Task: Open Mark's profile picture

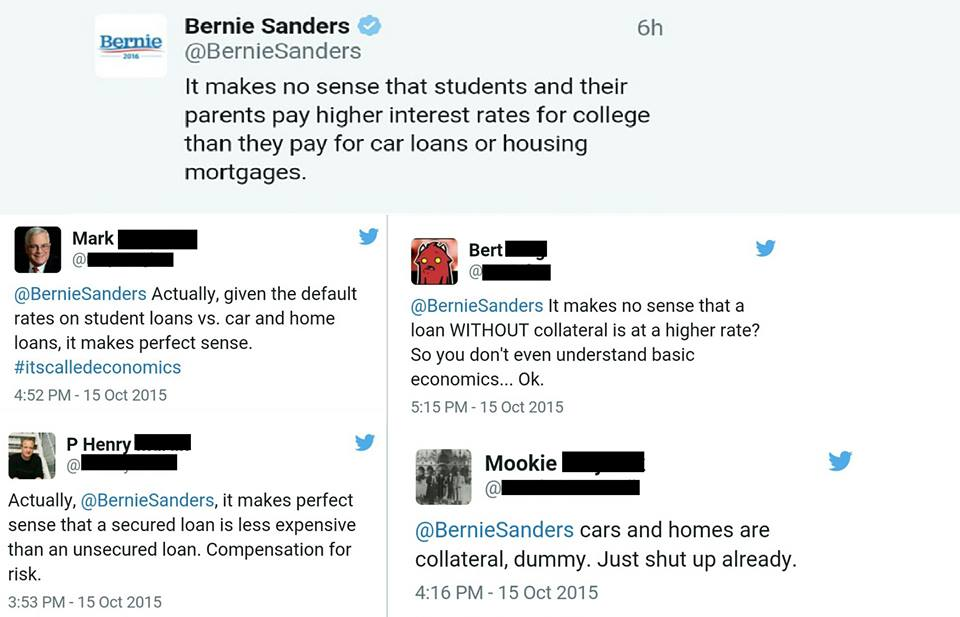Action: [37, 250]
